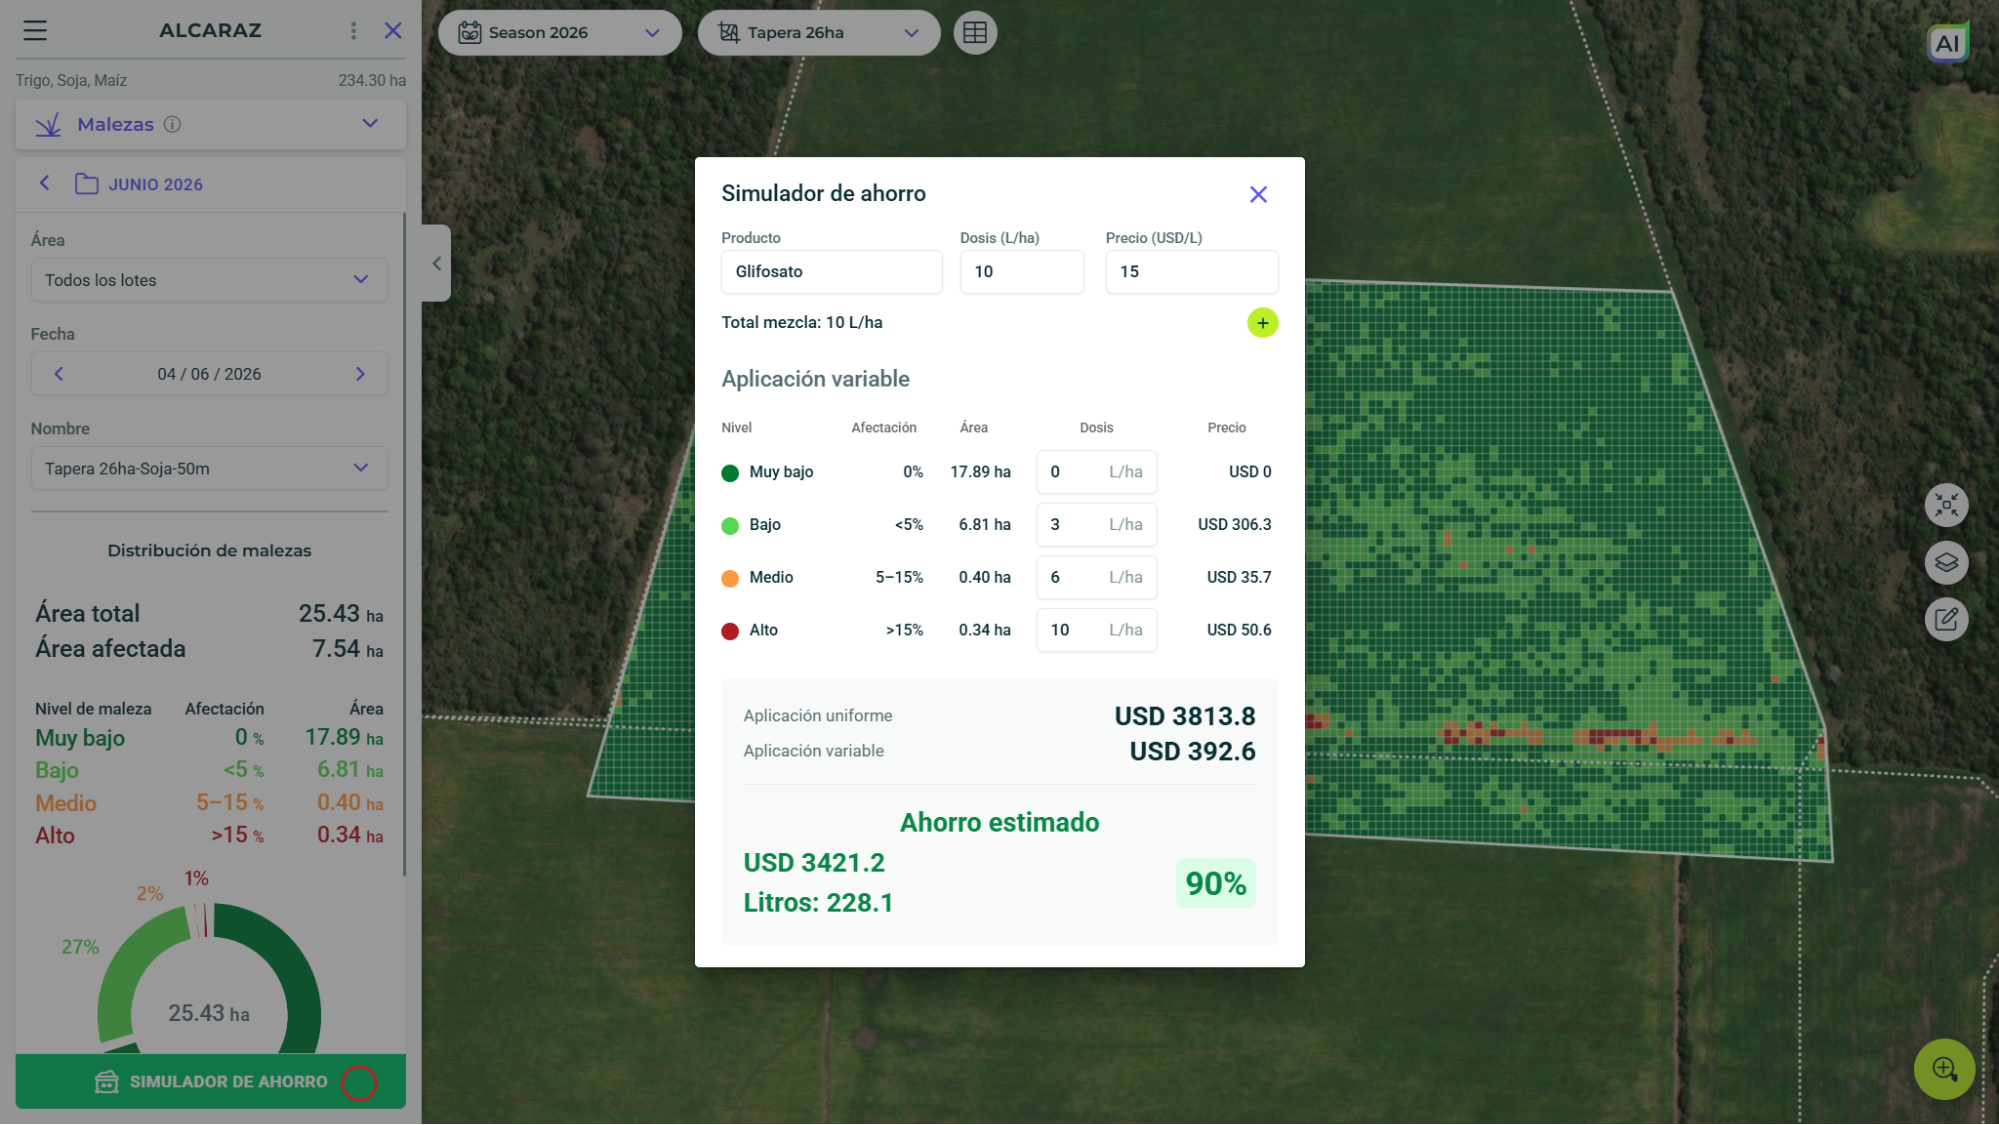Add a product with the plus button

[x=1262, y=323]
